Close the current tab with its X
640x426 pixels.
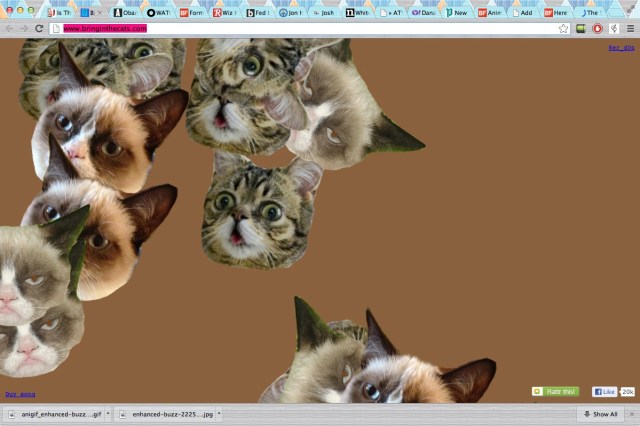click(100, 13)
